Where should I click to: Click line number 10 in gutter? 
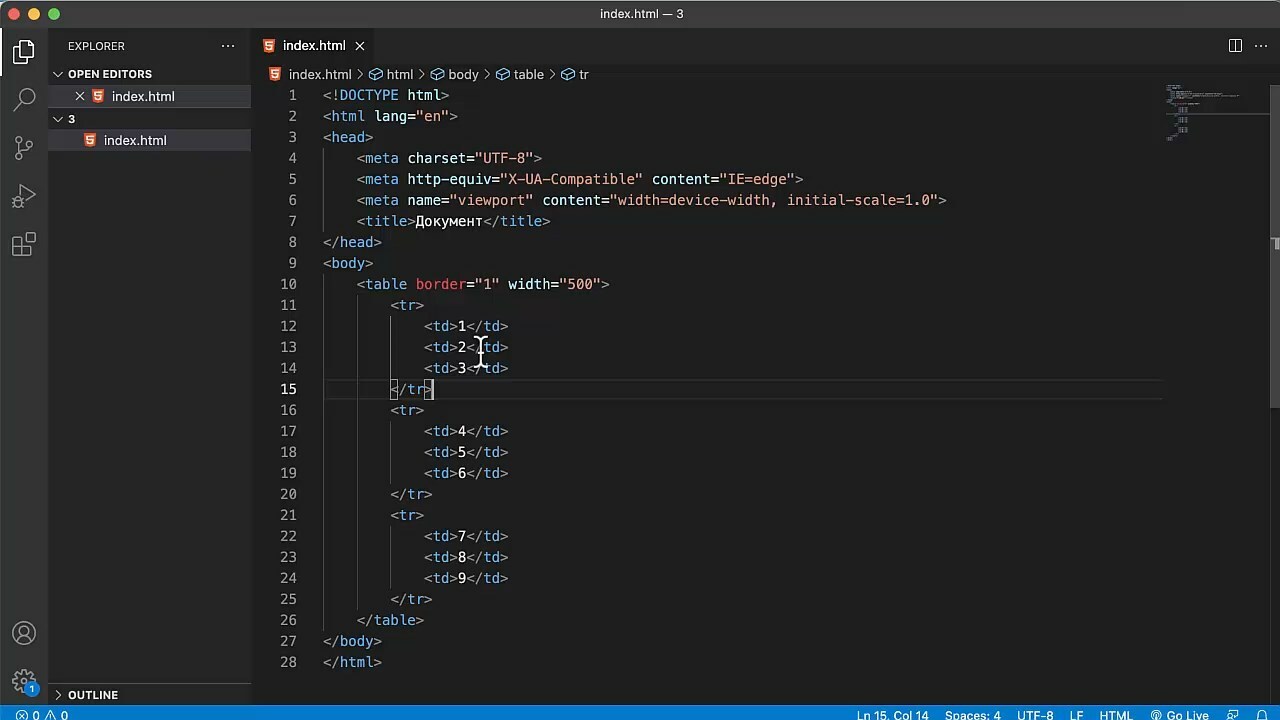coord(288,284)
